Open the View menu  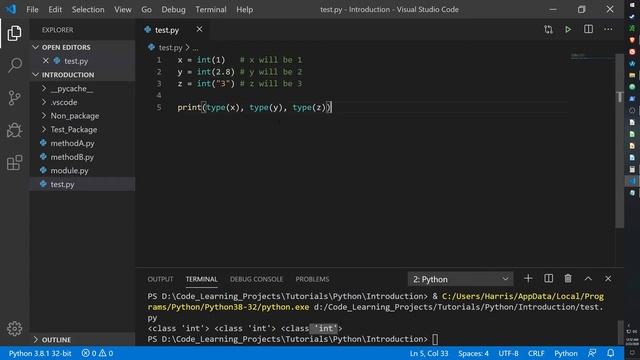click(122, 9)
